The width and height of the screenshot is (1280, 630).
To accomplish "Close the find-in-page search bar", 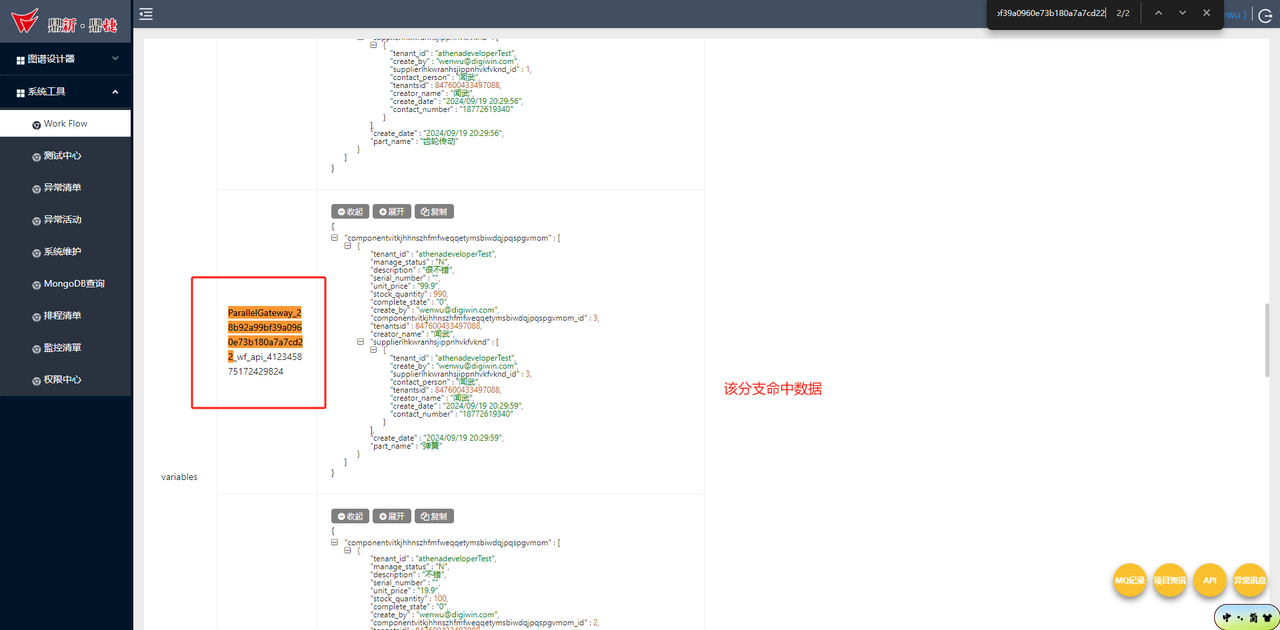I will click(1207, 13).
